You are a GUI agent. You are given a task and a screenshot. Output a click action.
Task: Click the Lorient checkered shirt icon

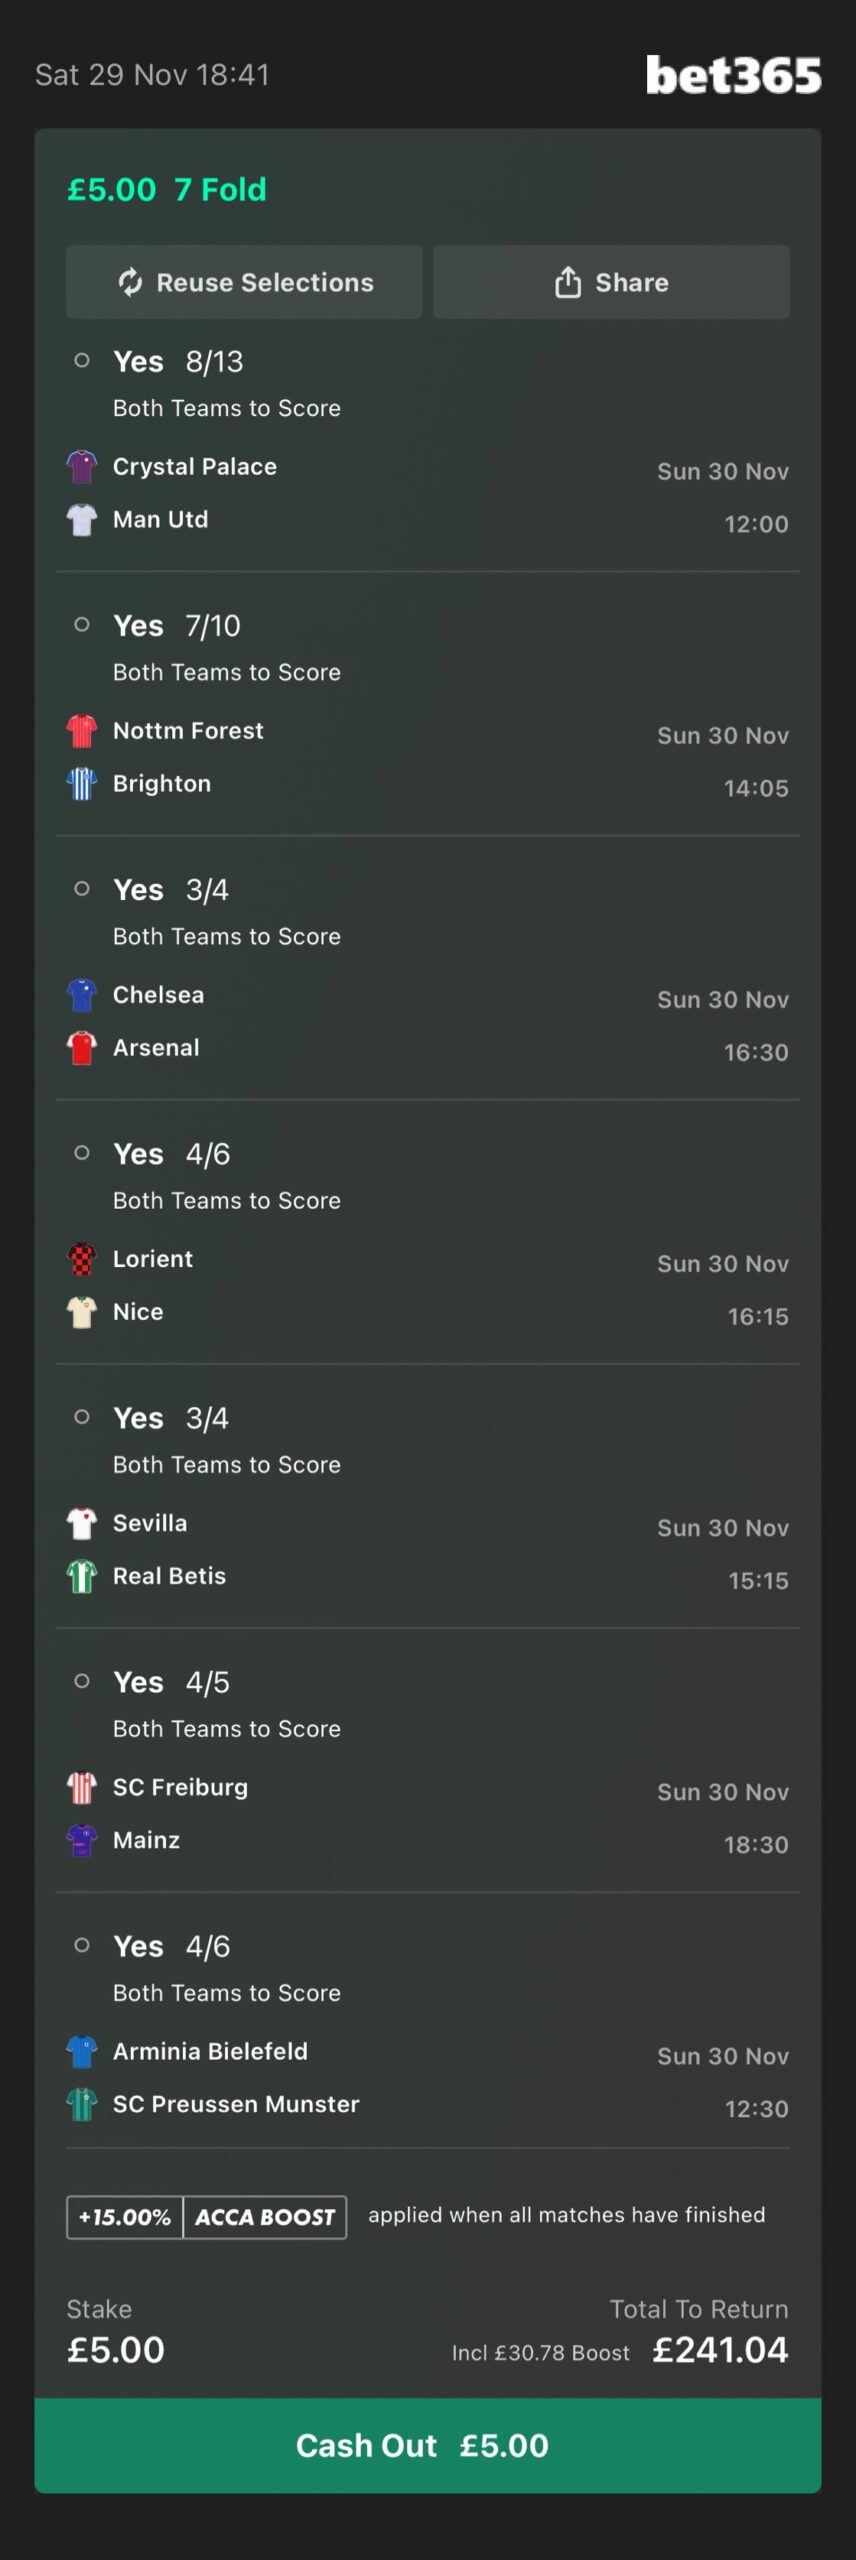[82, 1258]
